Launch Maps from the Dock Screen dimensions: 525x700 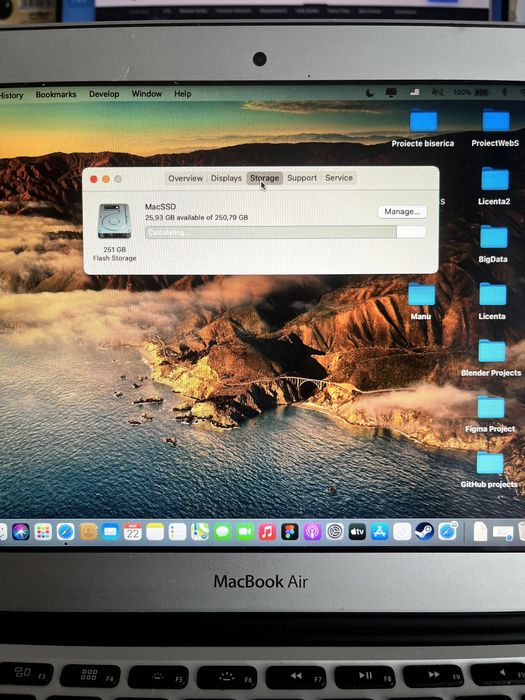[200, 532]
